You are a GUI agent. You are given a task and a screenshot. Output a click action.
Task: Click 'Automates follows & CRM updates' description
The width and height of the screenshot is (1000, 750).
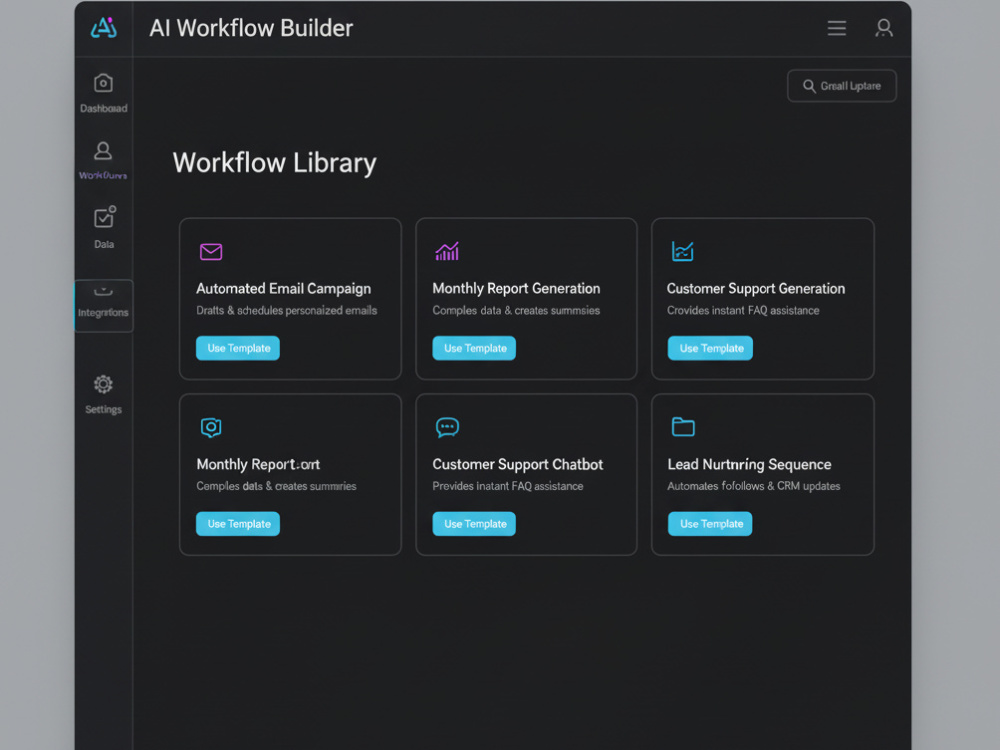point(754,486)
